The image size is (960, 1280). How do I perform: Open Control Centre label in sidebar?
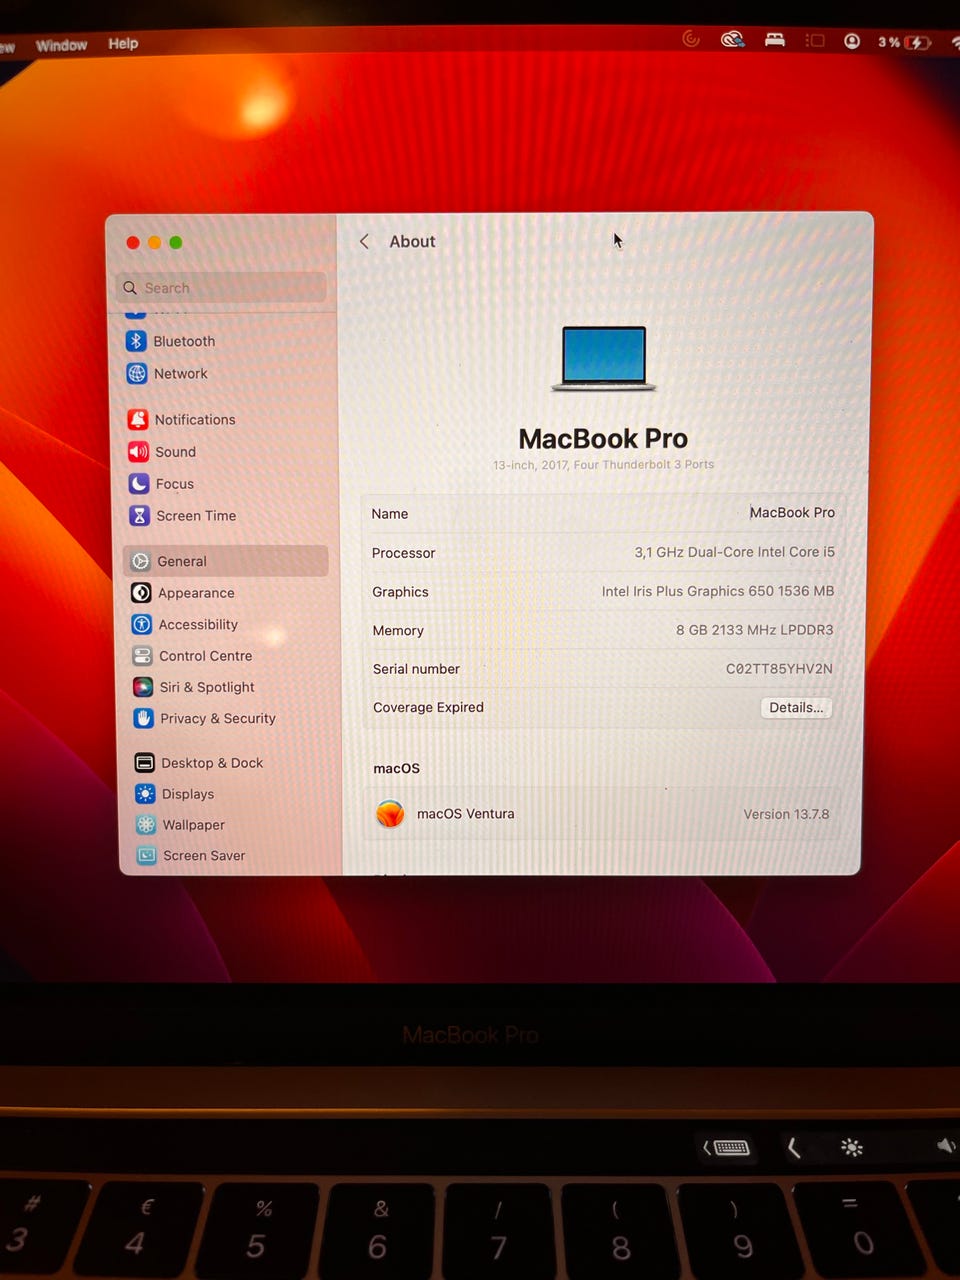[206, 656]
